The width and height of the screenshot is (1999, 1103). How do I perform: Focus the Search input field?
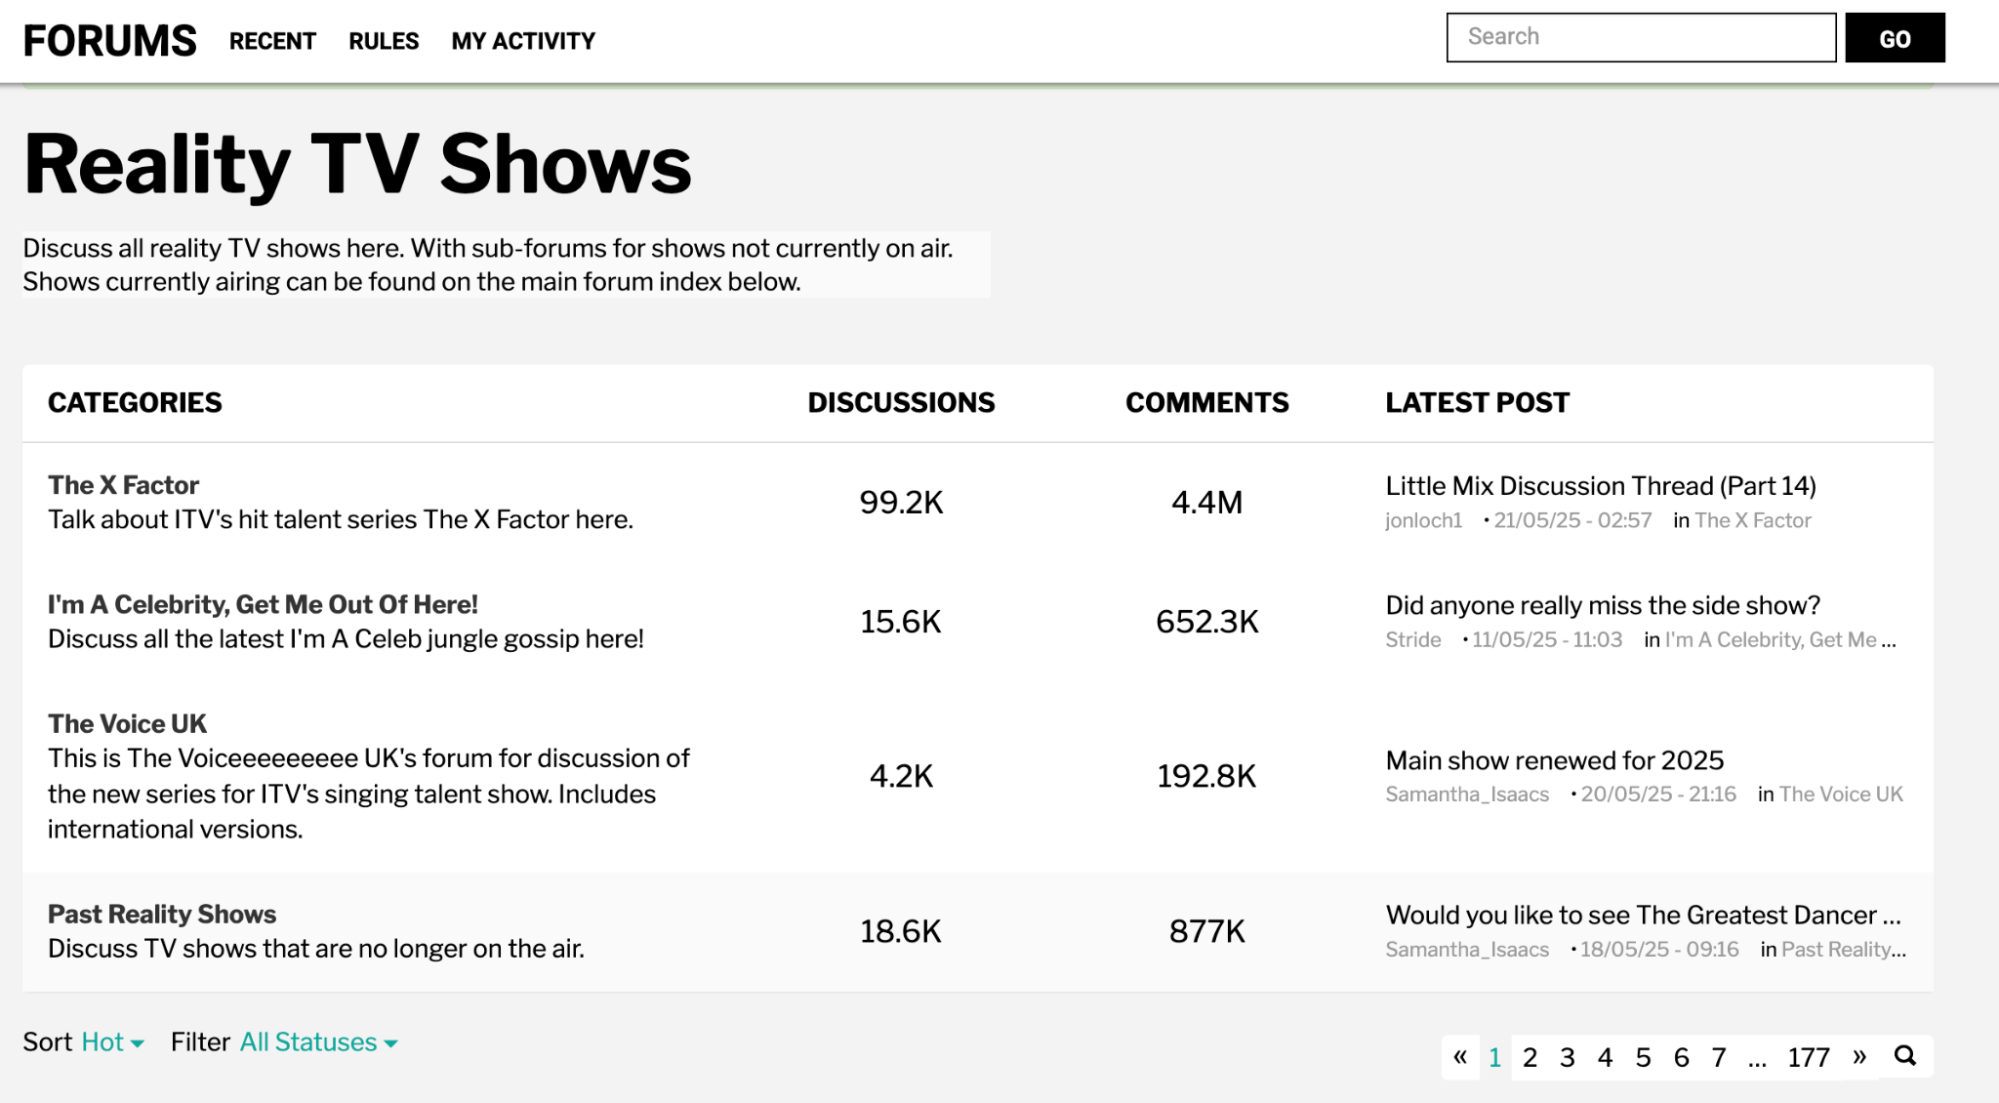(1640, 38)
